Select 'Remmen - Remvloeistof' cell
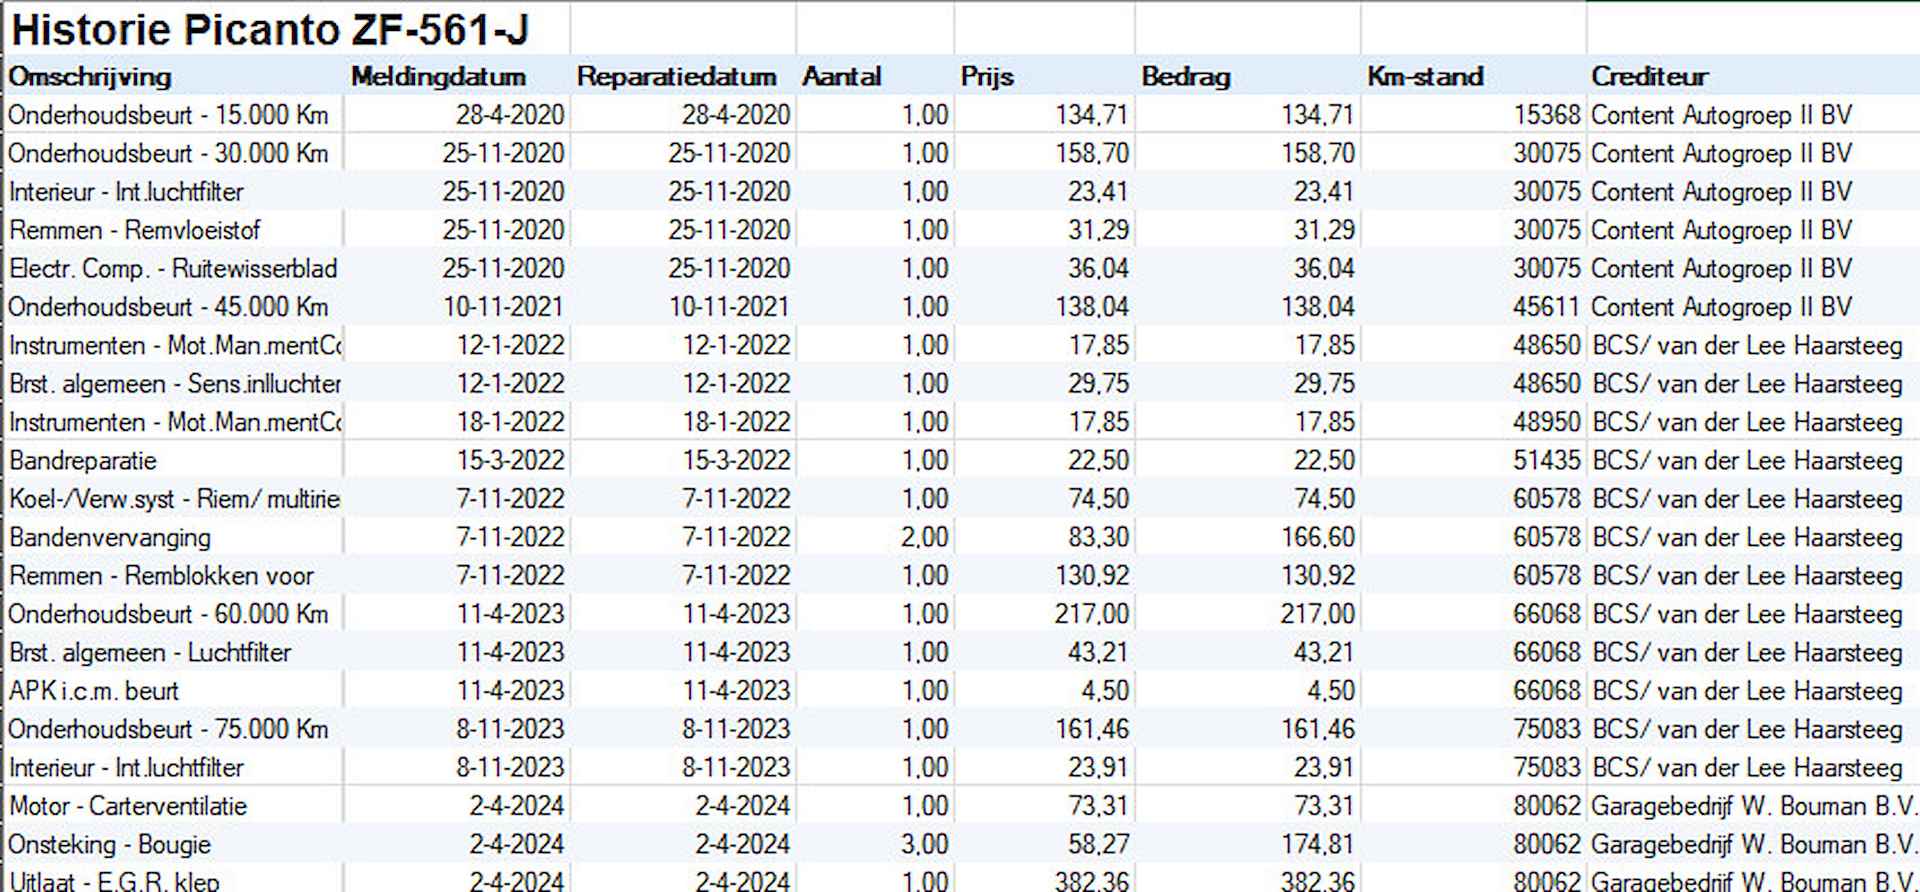This screenshot has width=1920, height=892. coord(174,230)
